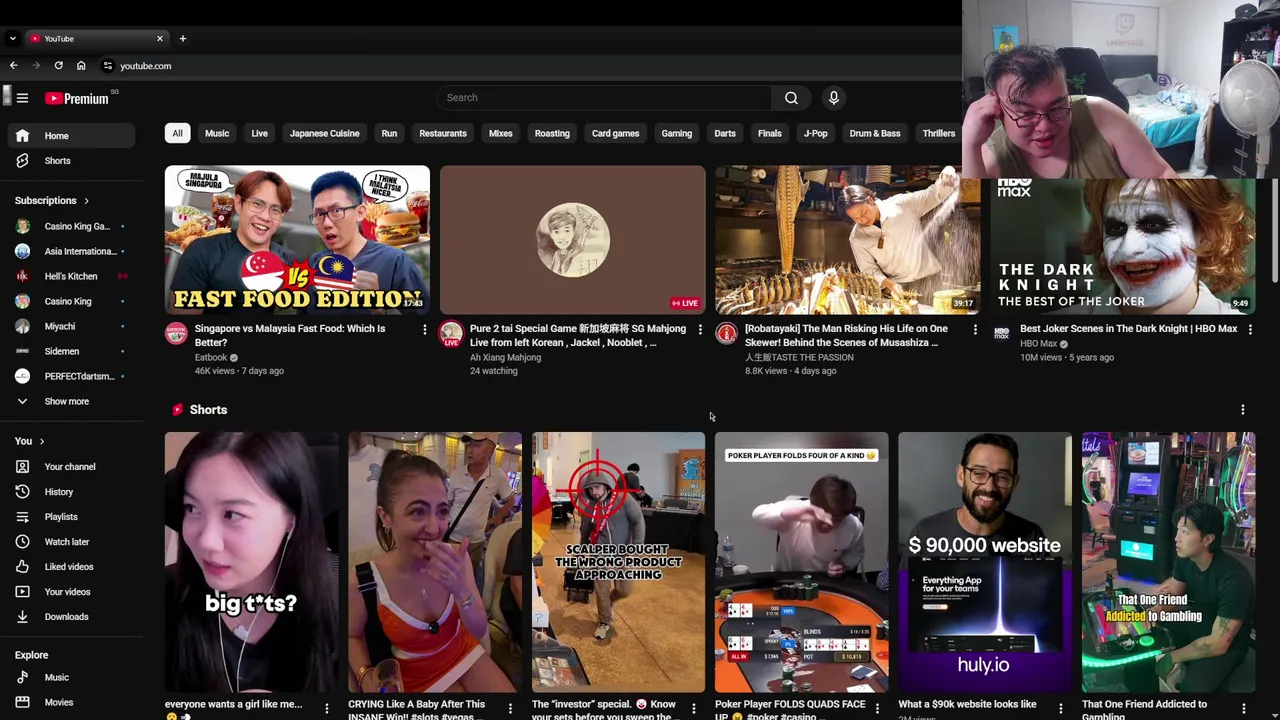This screenshot has height=720, width=1280.
Task: Open browser tab search dropdown arrow
Action: coord(12,38)
